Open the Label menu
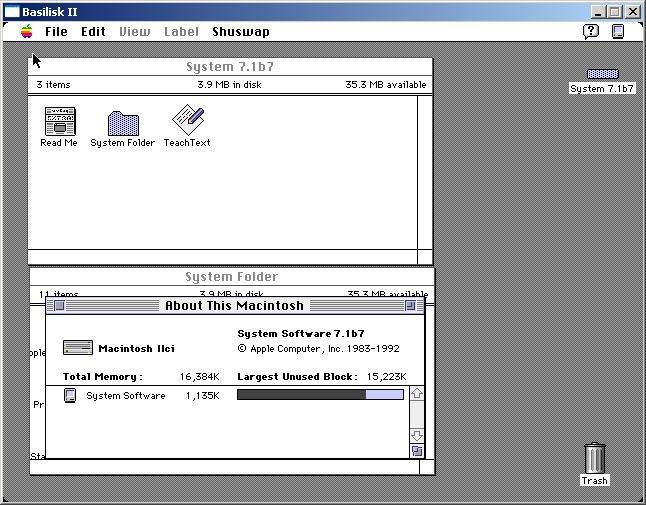This screenshot has width=646, height=505. (x=181, y=32)
